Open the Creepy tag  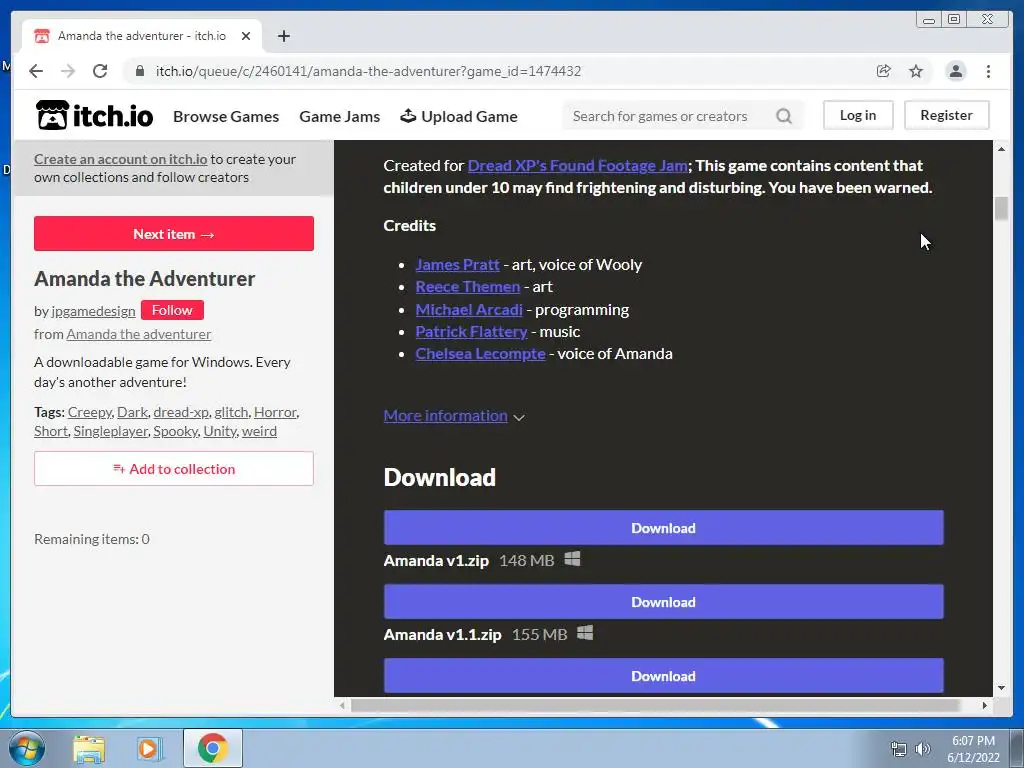pos(89,412)
